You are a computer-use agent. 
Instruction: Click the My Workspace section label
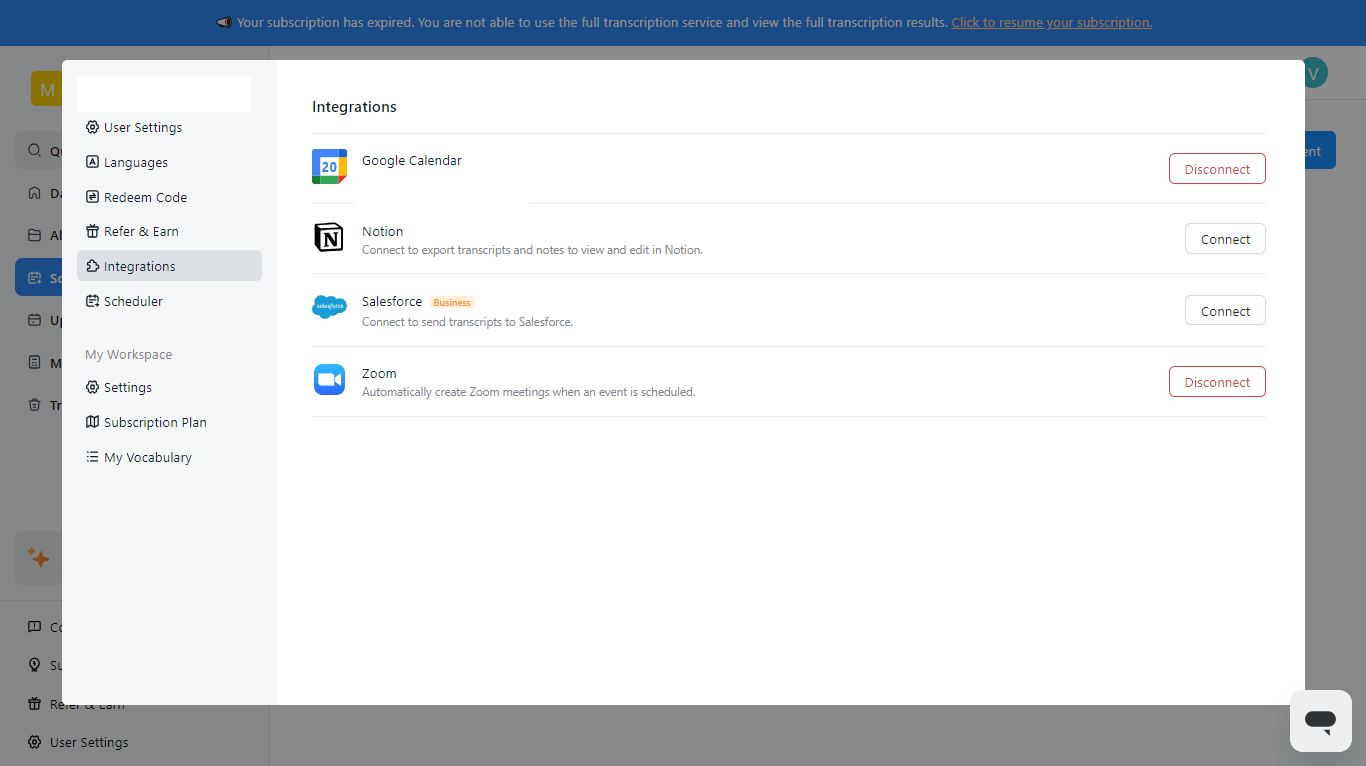tap(128, 354)
